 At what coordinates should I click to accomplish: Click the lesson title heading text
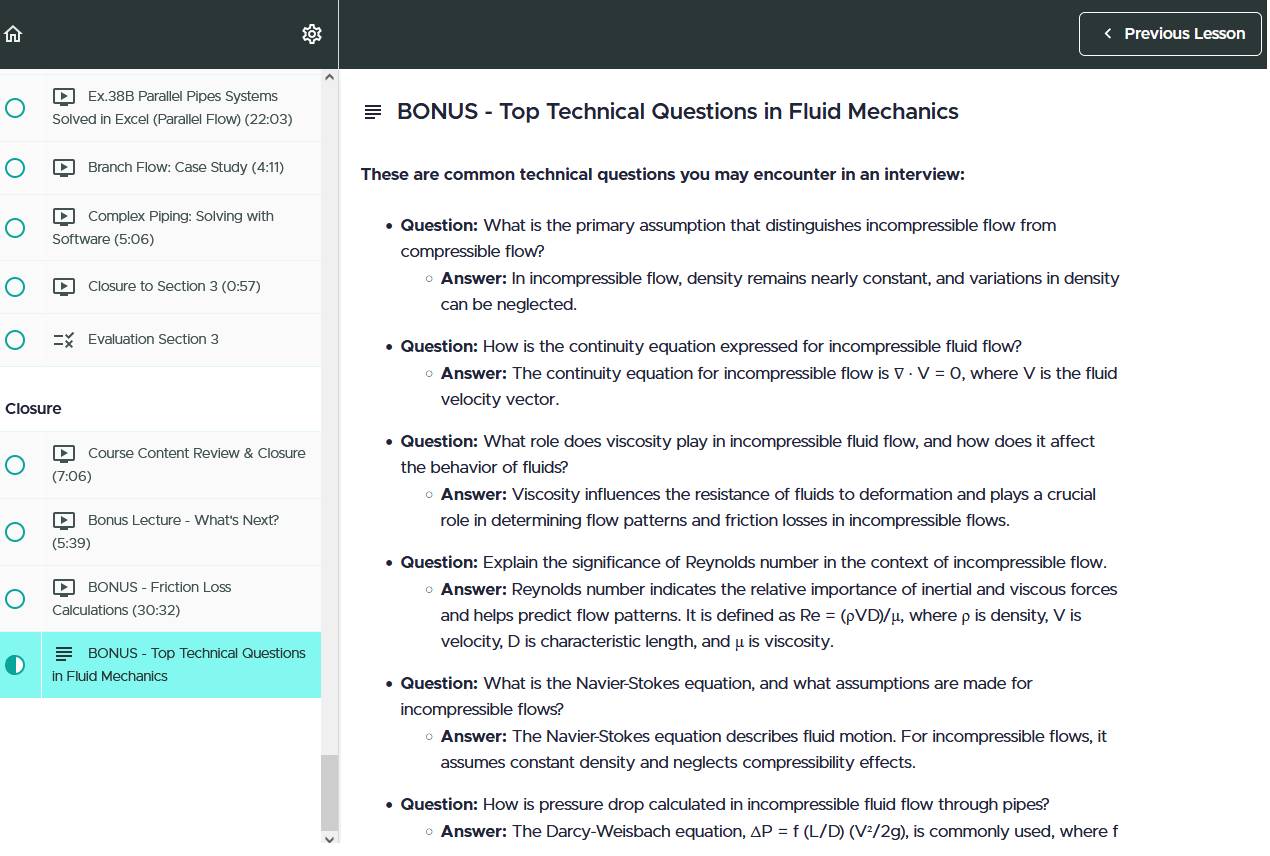[678, 112]
